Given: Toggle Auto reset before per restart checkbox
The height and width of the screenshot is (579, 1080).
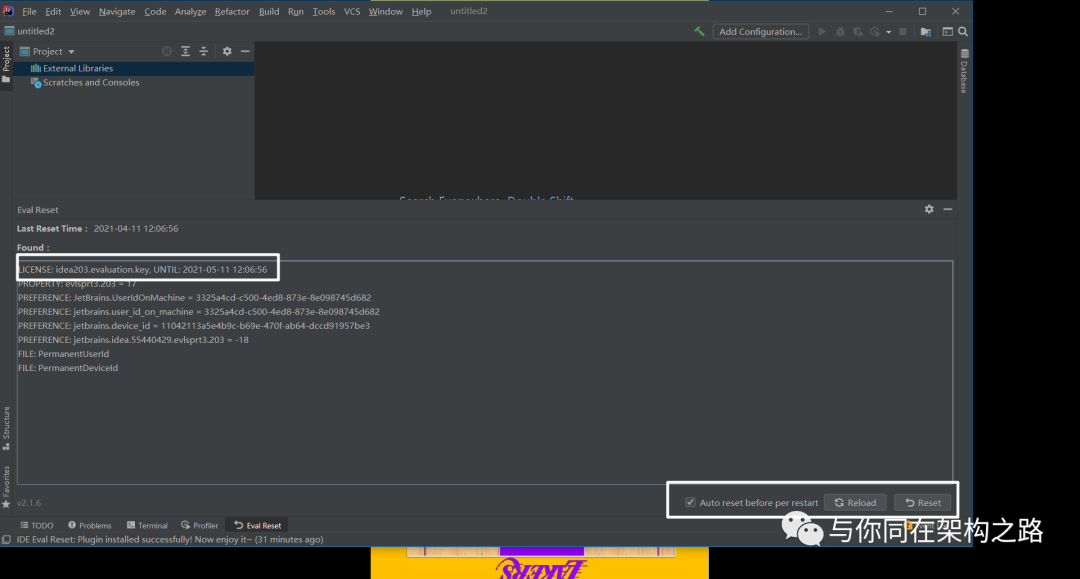Looking at the screenshot, I should pos(690,503).
